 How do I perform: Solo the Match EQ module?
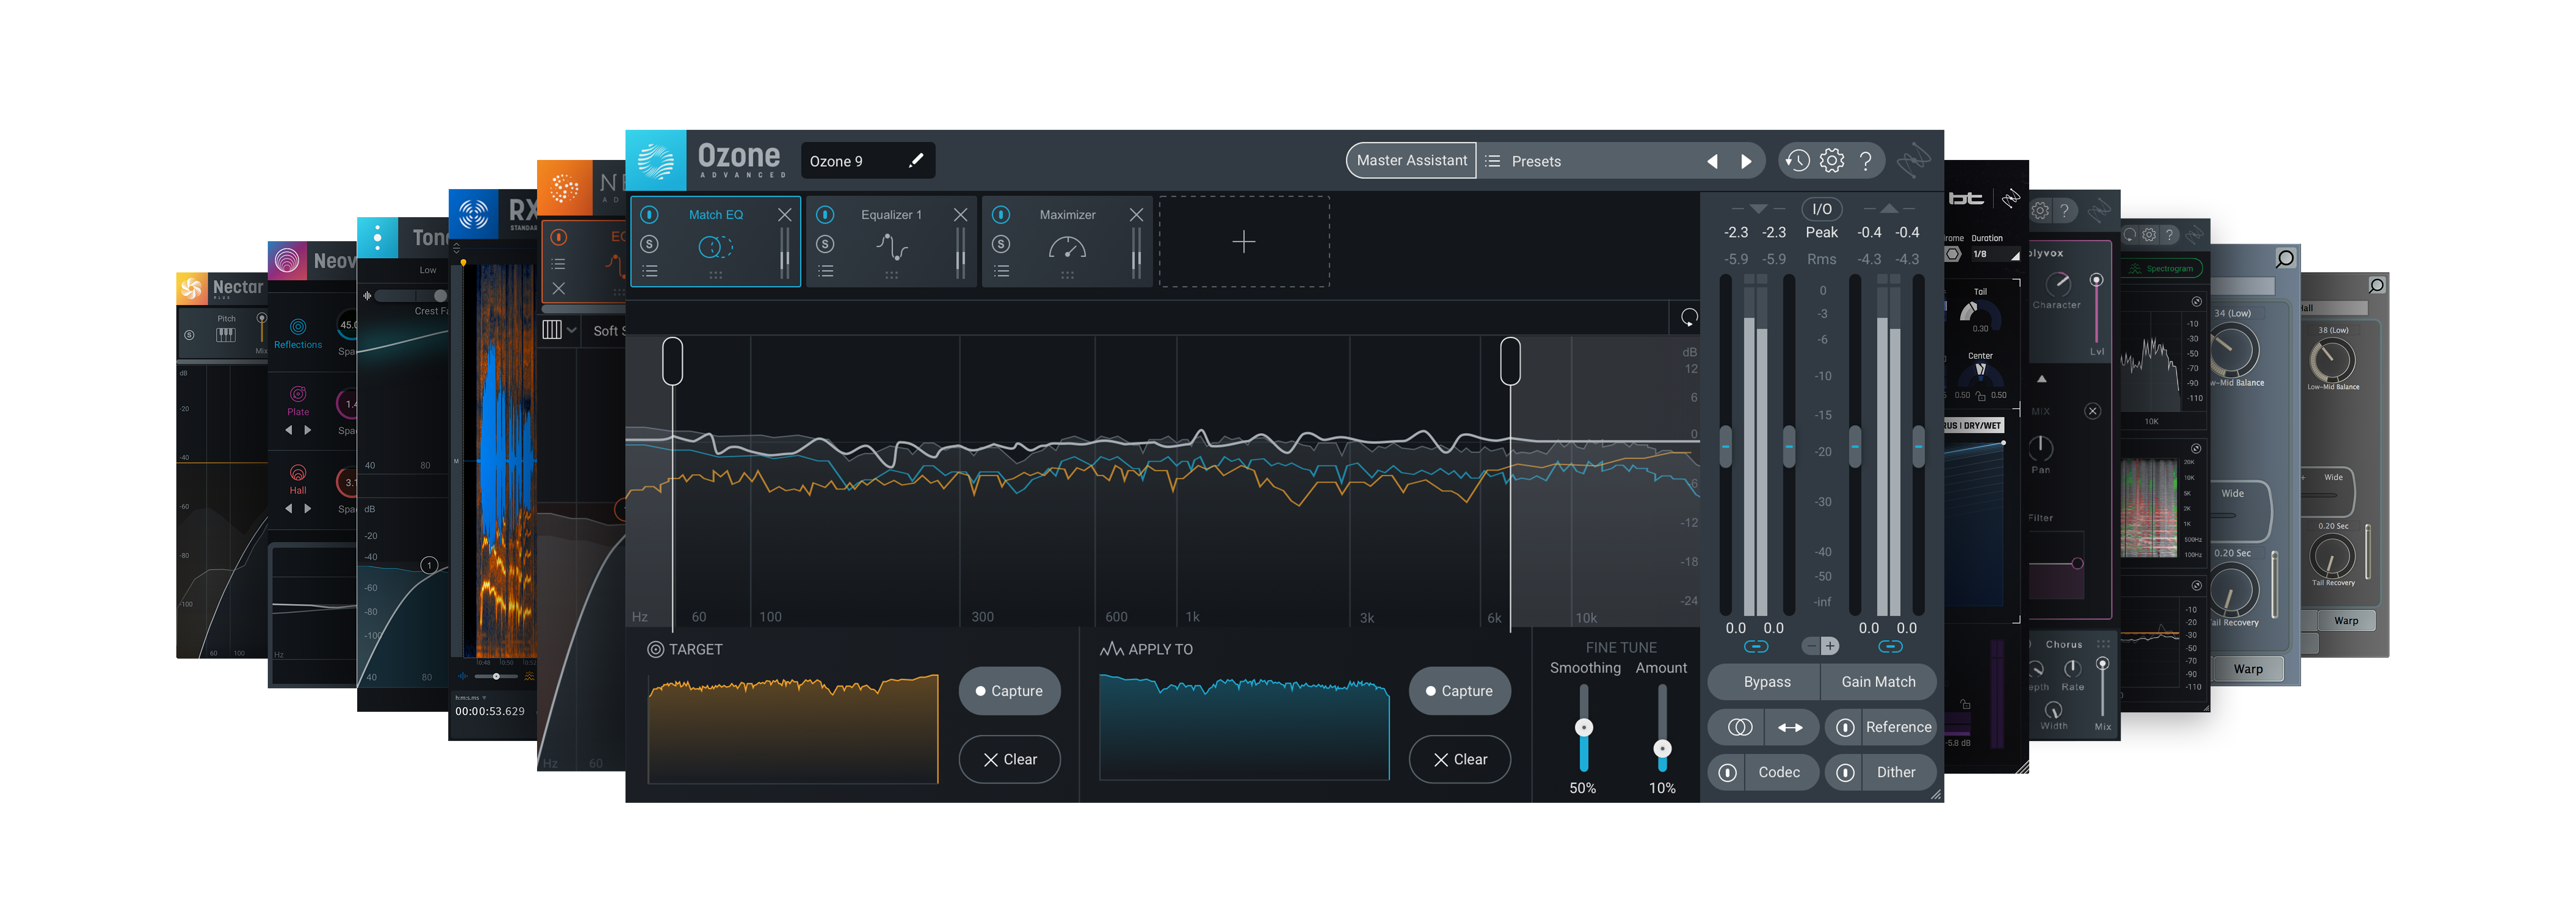click(x=649, y=244)
